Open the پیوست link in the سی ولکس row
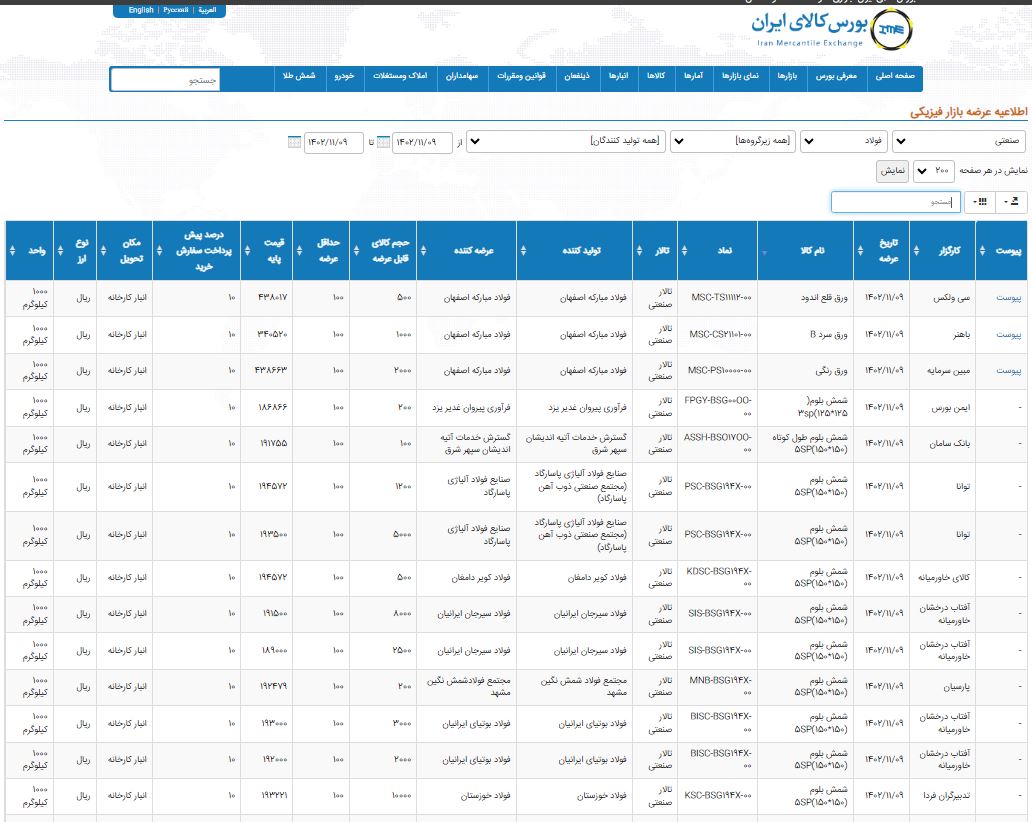 1008,298
